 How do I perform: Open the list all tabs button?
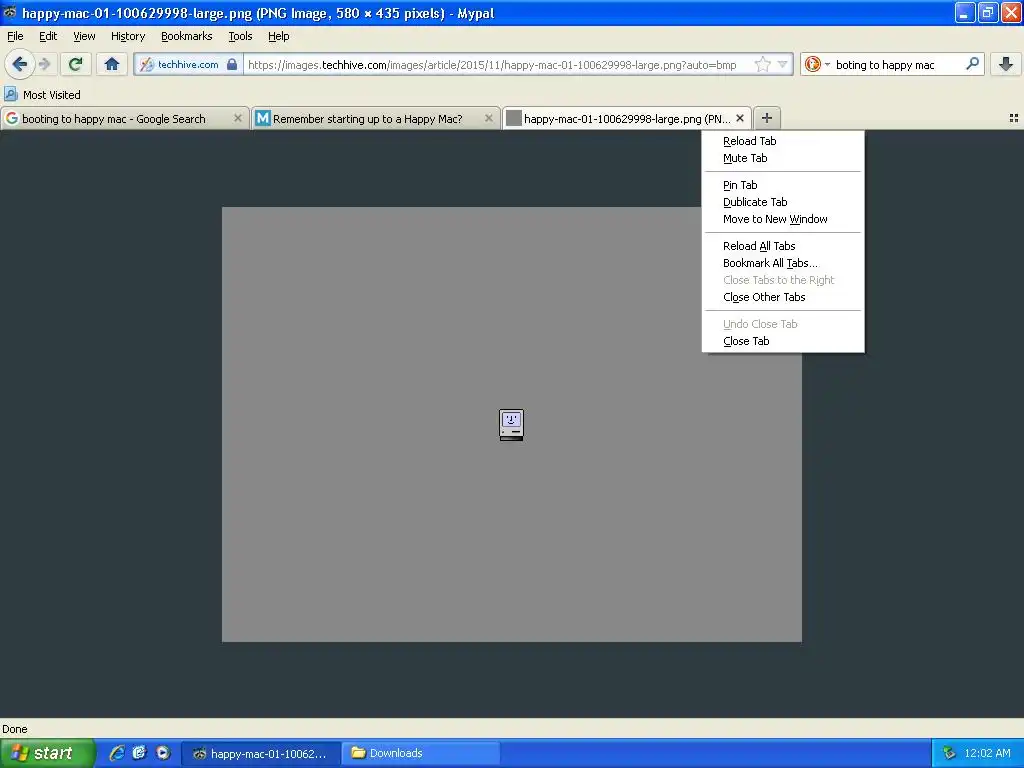(1014, 118)
